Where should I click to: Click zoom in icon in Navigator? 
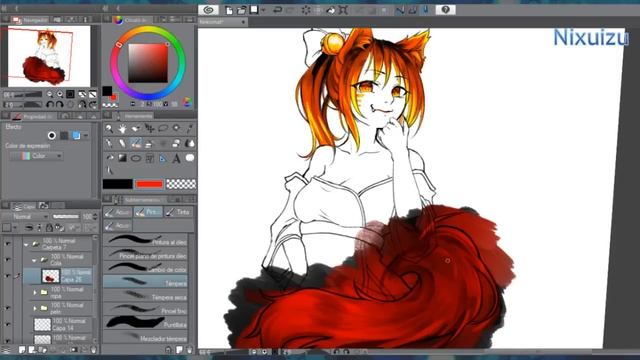[x=60, y=94]
